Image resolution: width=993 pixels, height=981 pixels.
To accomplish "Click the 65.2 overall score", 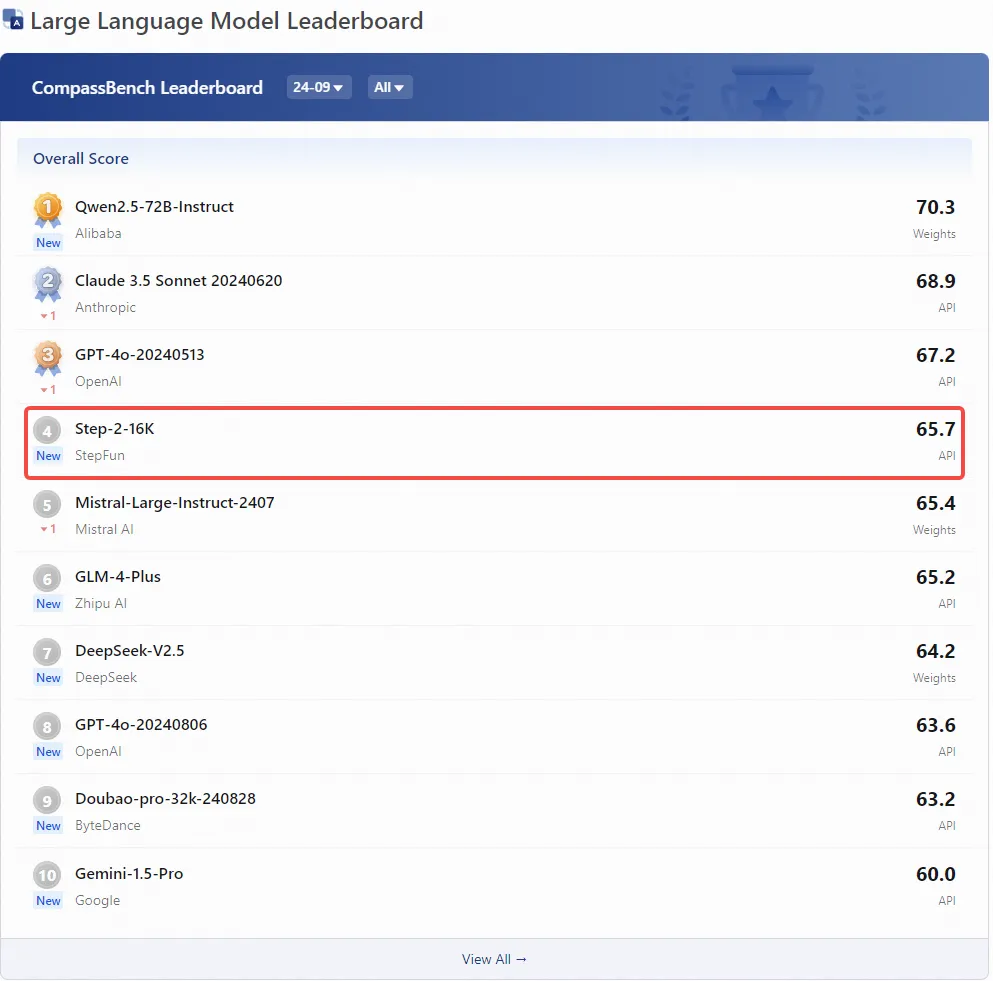I will click(x=935, y=578).
